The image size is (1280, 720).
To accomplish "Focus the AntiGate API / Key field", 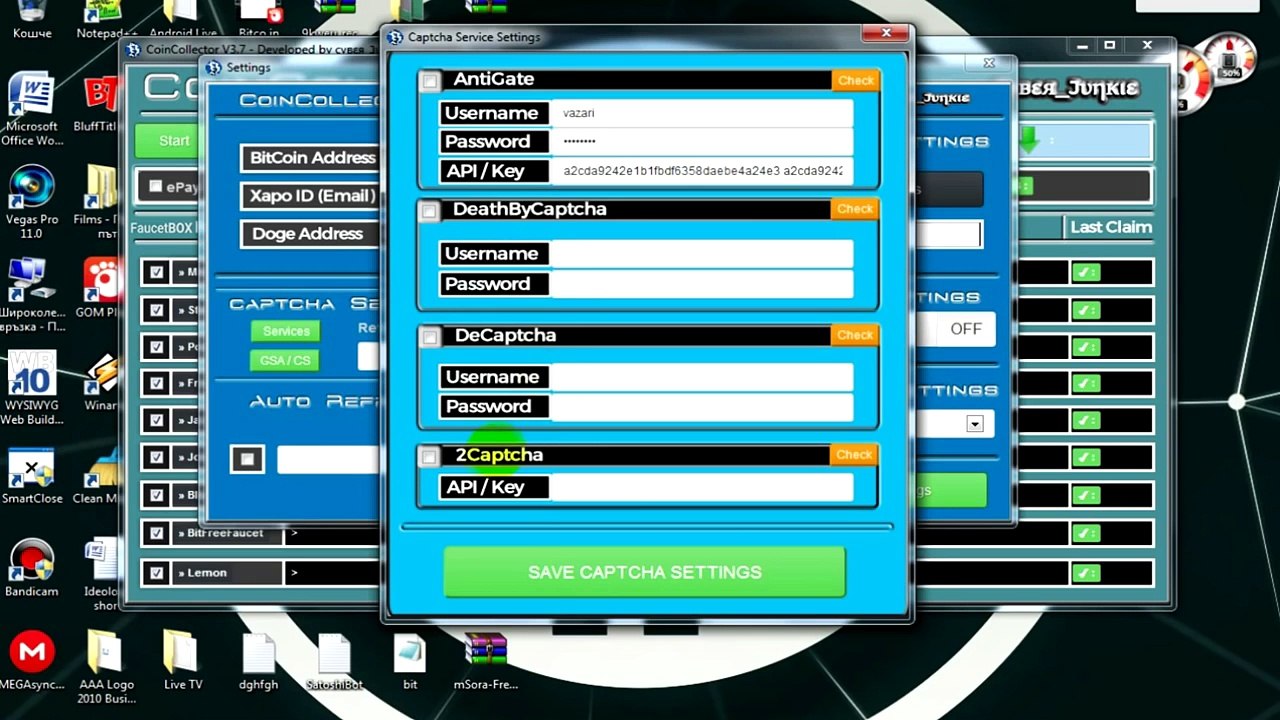I will coord(701,171).
